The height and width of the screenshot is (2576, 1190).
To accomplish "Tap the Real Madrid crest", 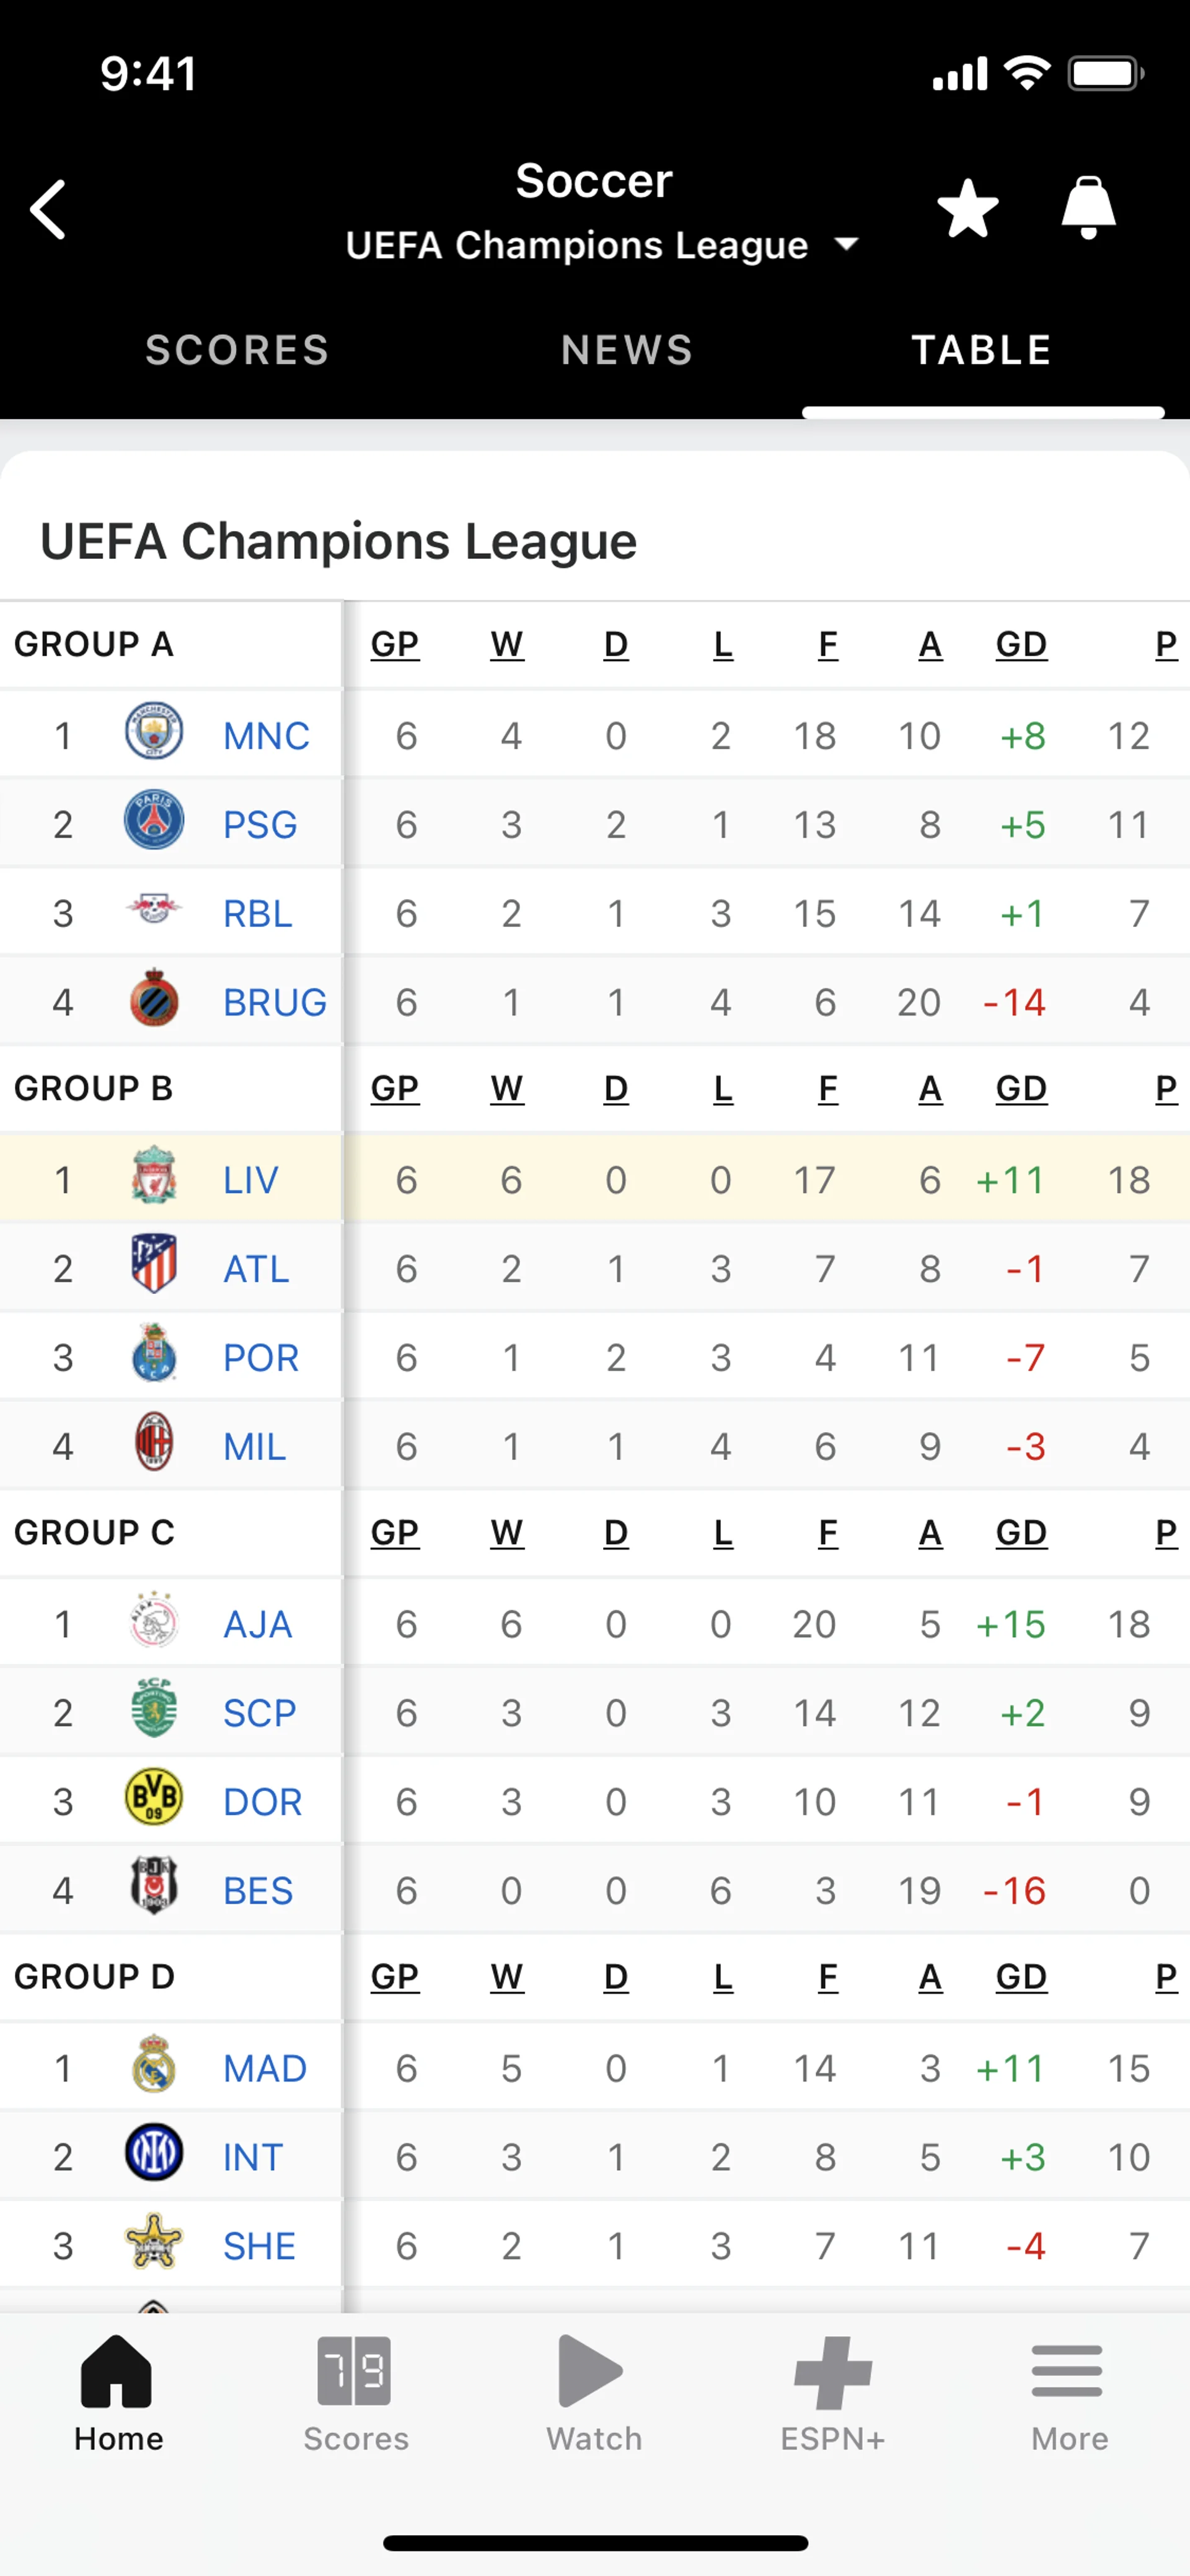I will 154,2064.
